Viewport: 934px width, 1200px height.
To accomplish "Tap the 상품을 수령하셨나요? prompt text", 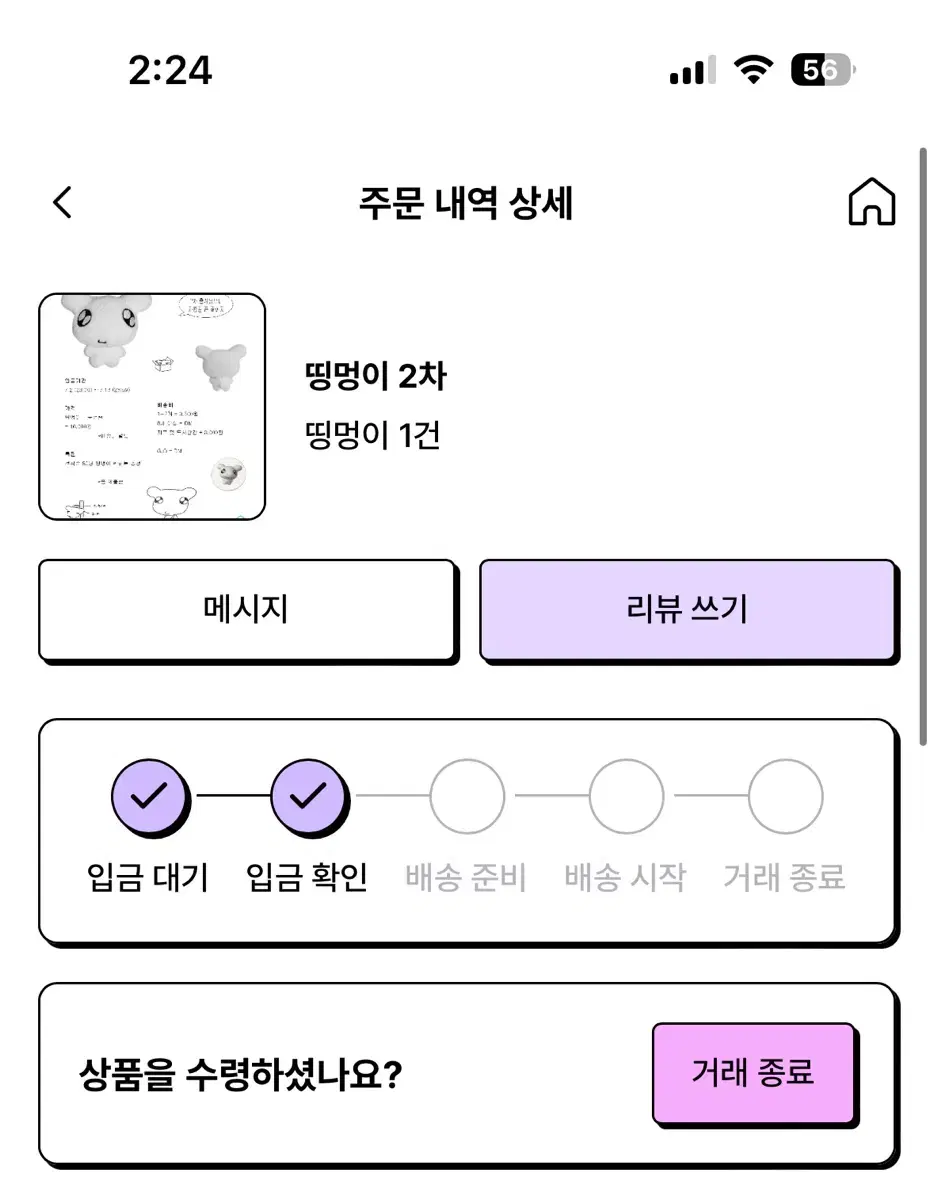I will click(240, 1075).
